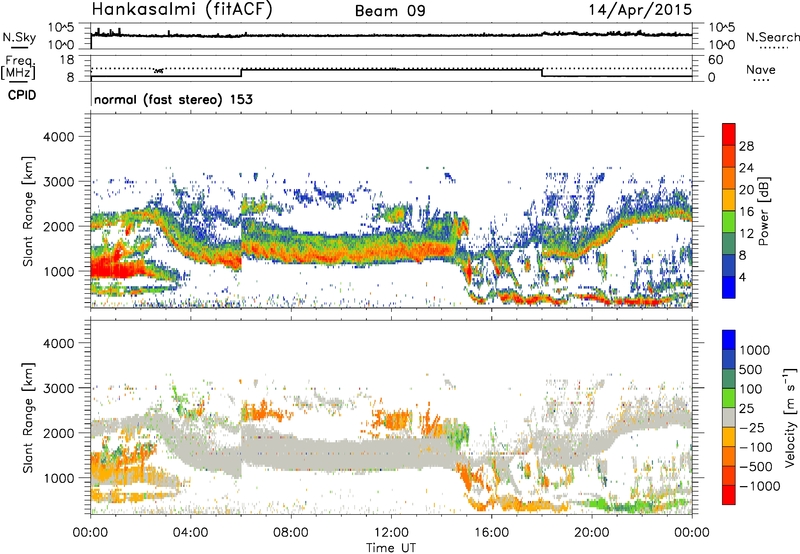The height and width of the screenshot is (554, 800).
Task: Click the Slant Range label of velocity panel
Action: [28, 417]
